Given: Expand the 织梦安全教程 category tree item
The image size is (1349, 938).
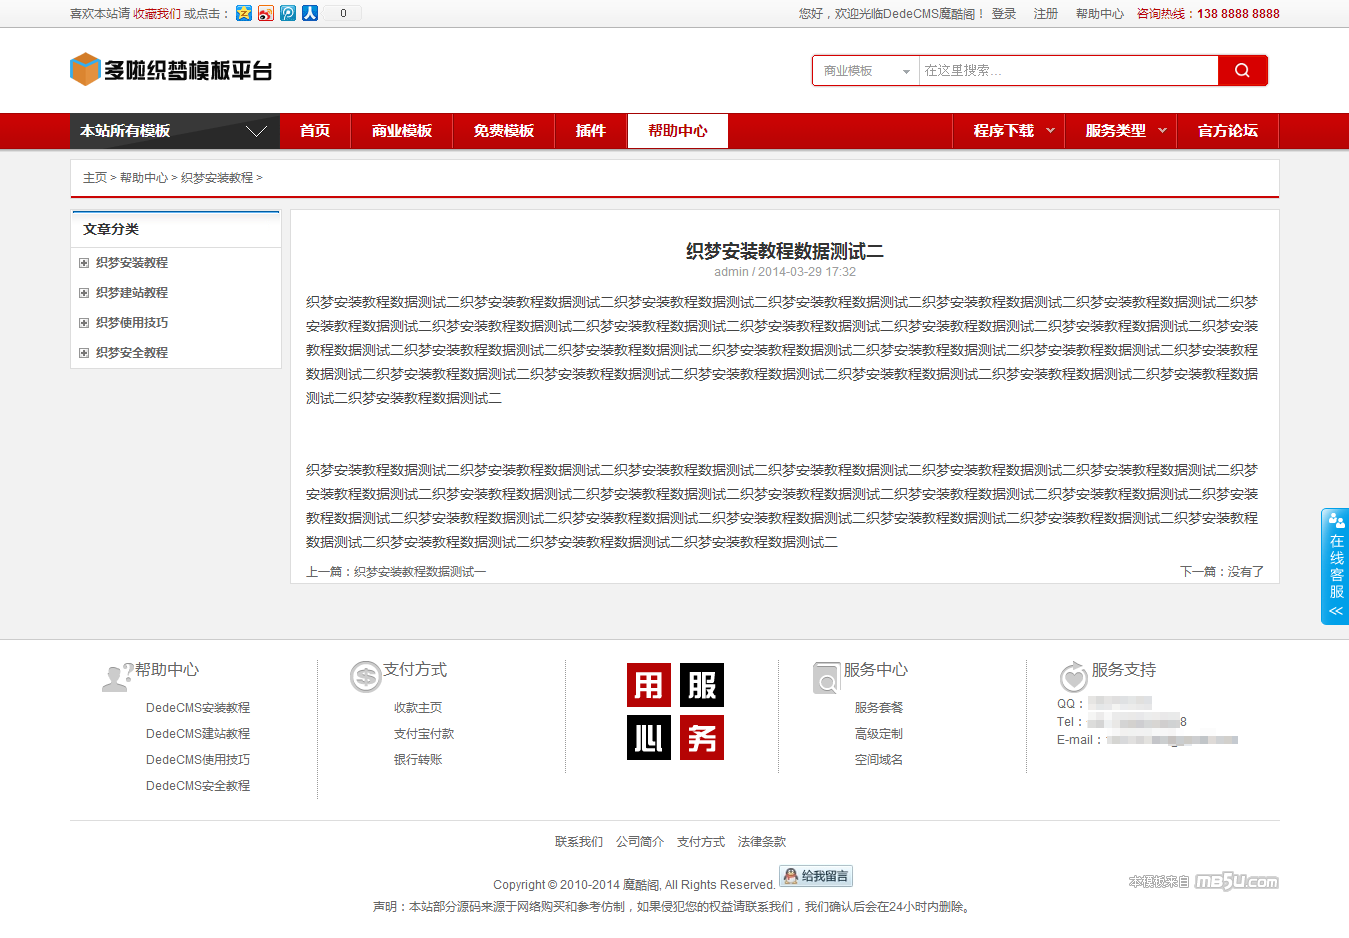Looking at the screenshot, I should [85, 353].
